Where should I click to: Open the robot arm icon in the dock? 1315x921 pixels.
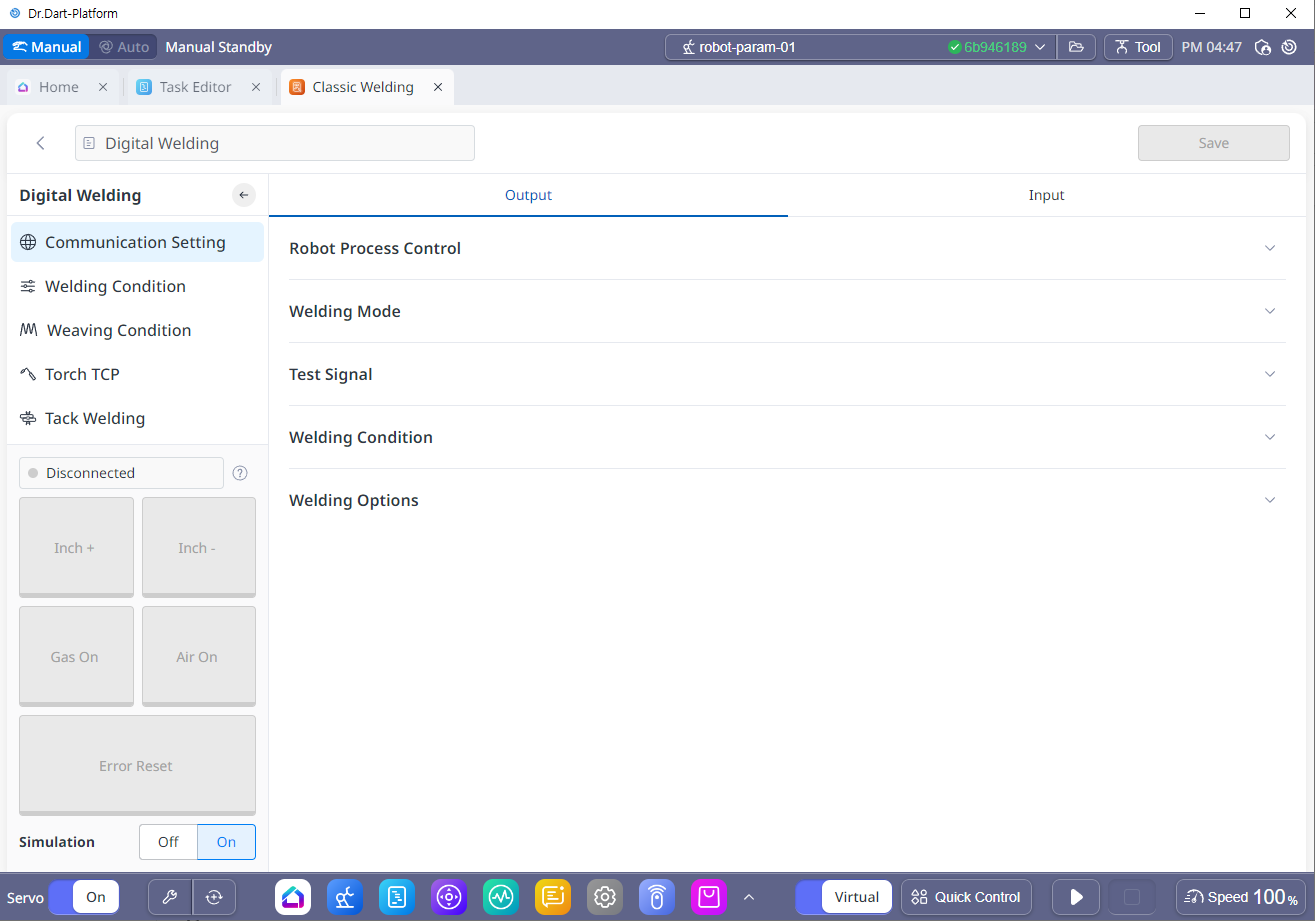point(345,897)
